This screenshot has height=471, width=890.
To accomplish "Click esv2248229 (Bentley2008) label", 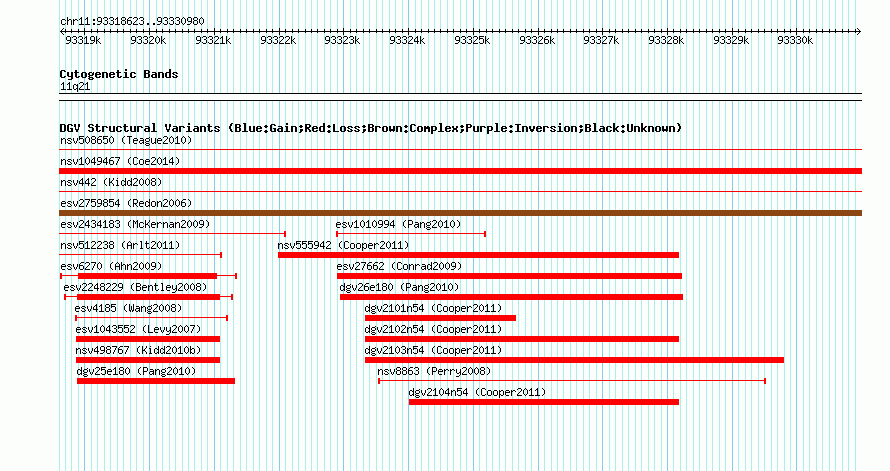I will 135,287.
